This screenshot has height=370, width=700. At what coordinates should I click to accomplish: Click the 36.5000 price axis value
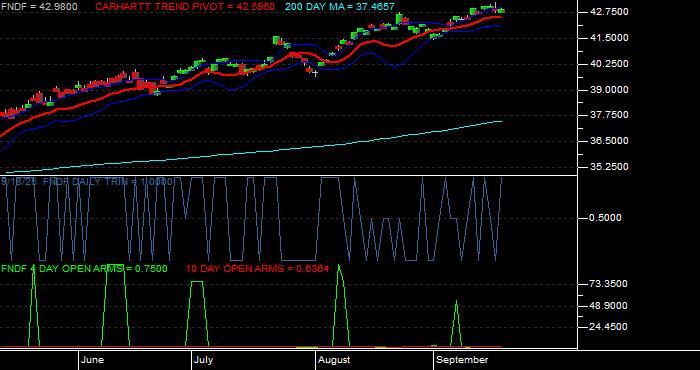[x=609, y=141]
